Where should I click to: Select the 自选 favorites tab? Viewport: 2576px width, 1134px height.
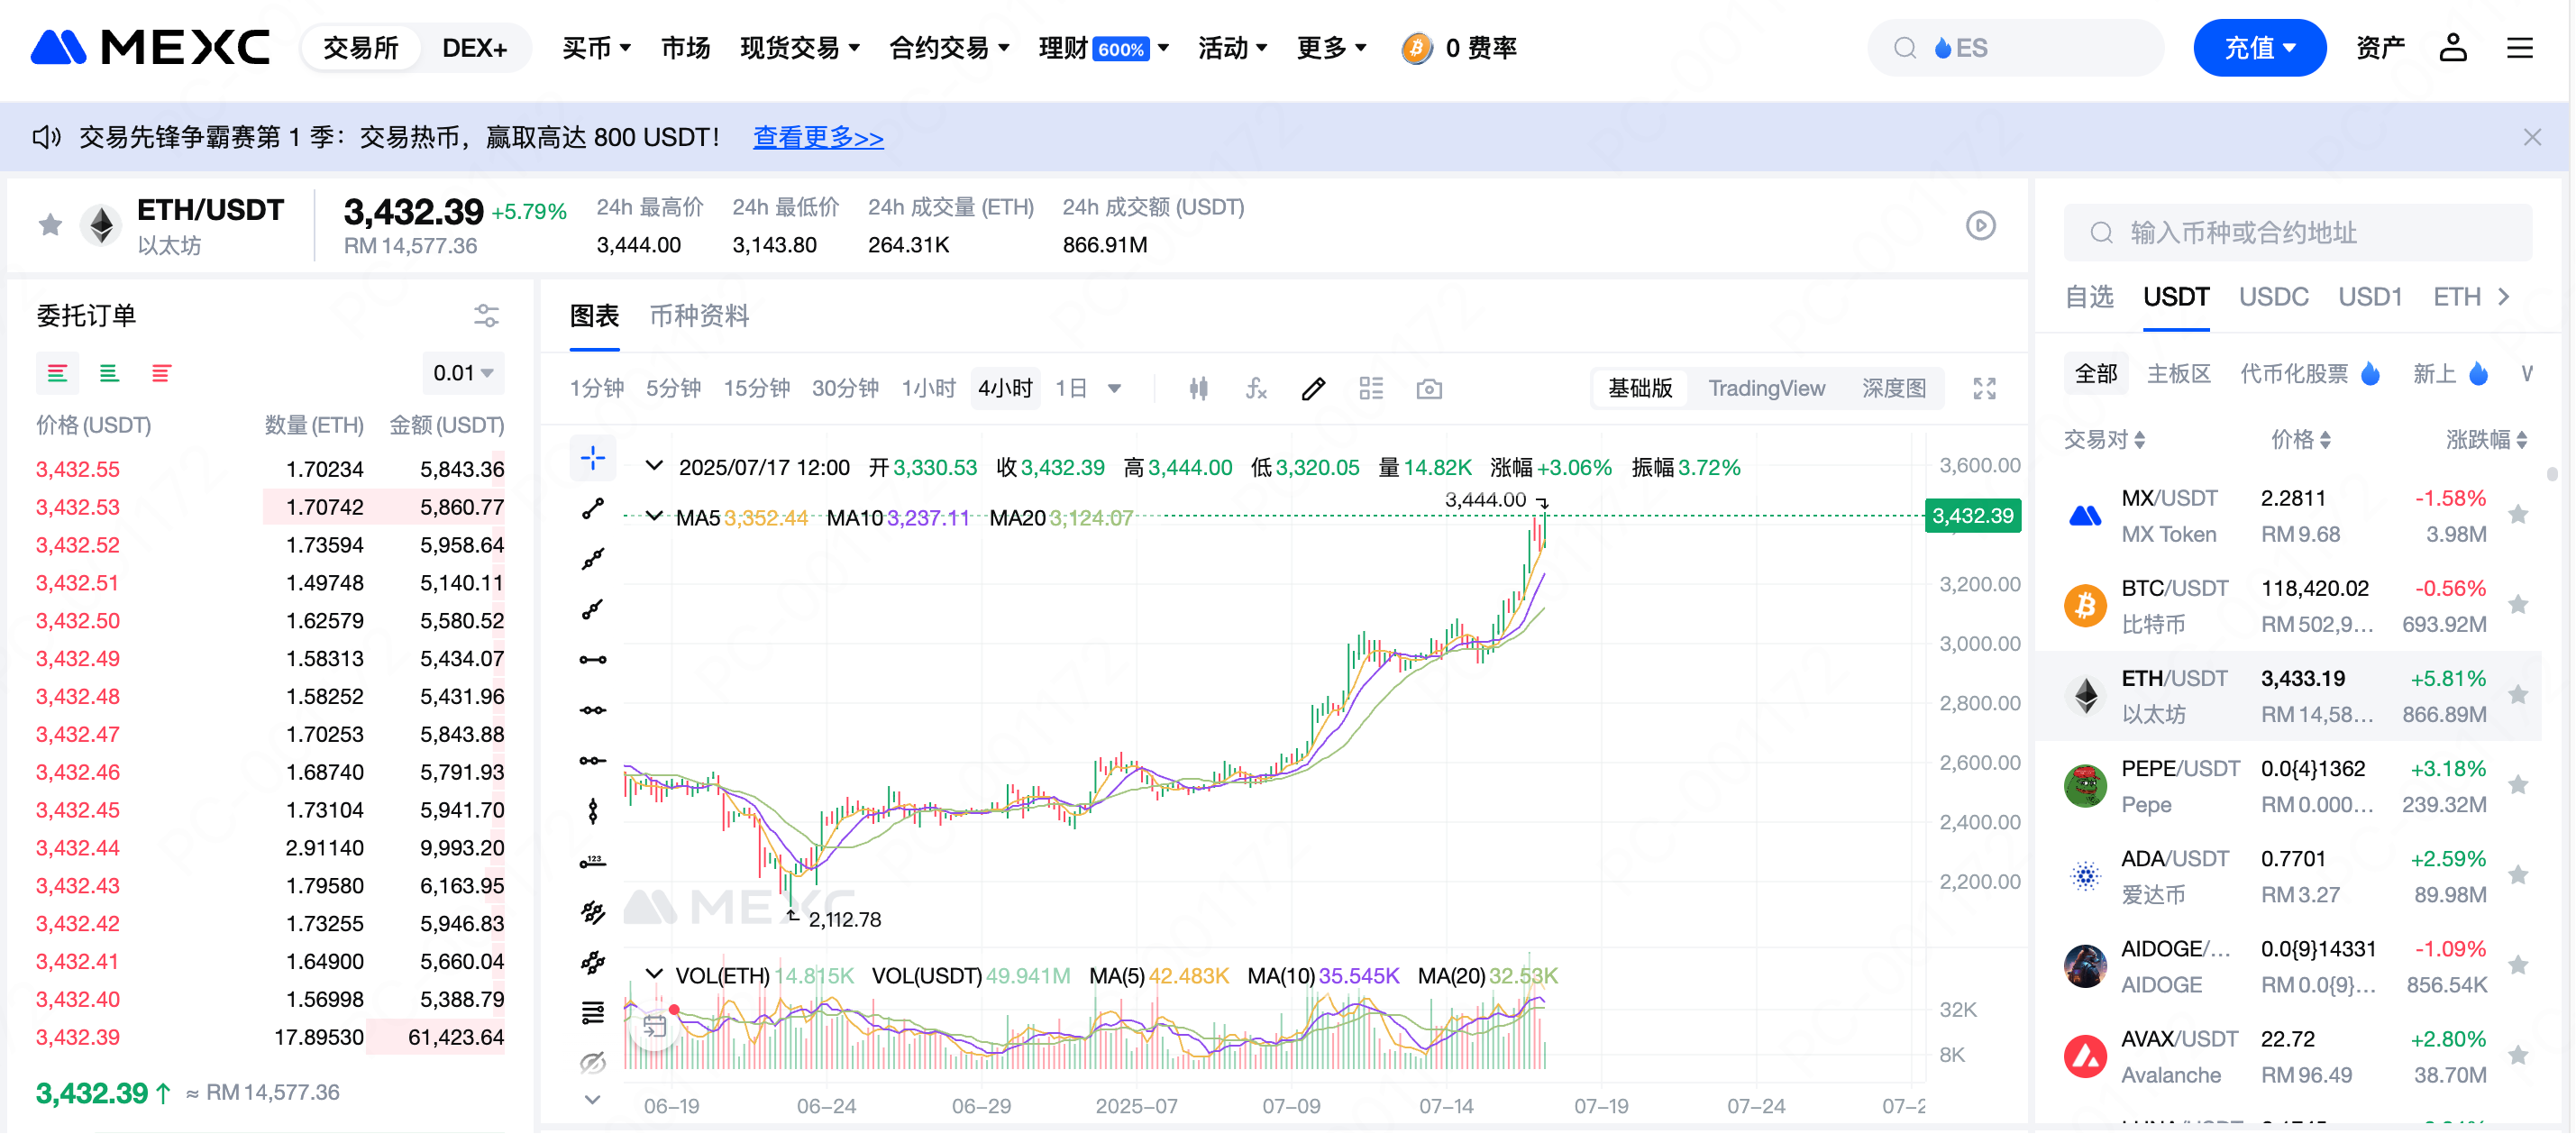[x=2089, y=297]
